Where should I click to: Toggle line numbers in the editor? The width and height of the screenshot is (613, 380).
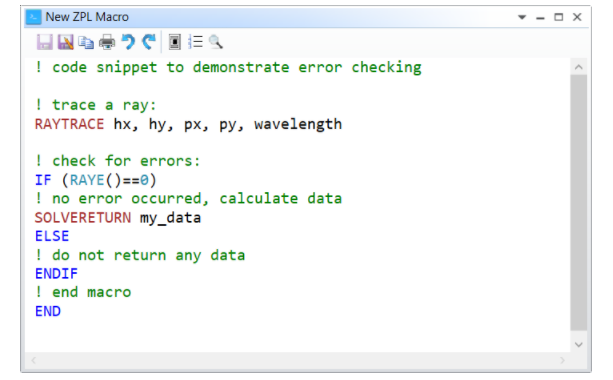(195, 42)
